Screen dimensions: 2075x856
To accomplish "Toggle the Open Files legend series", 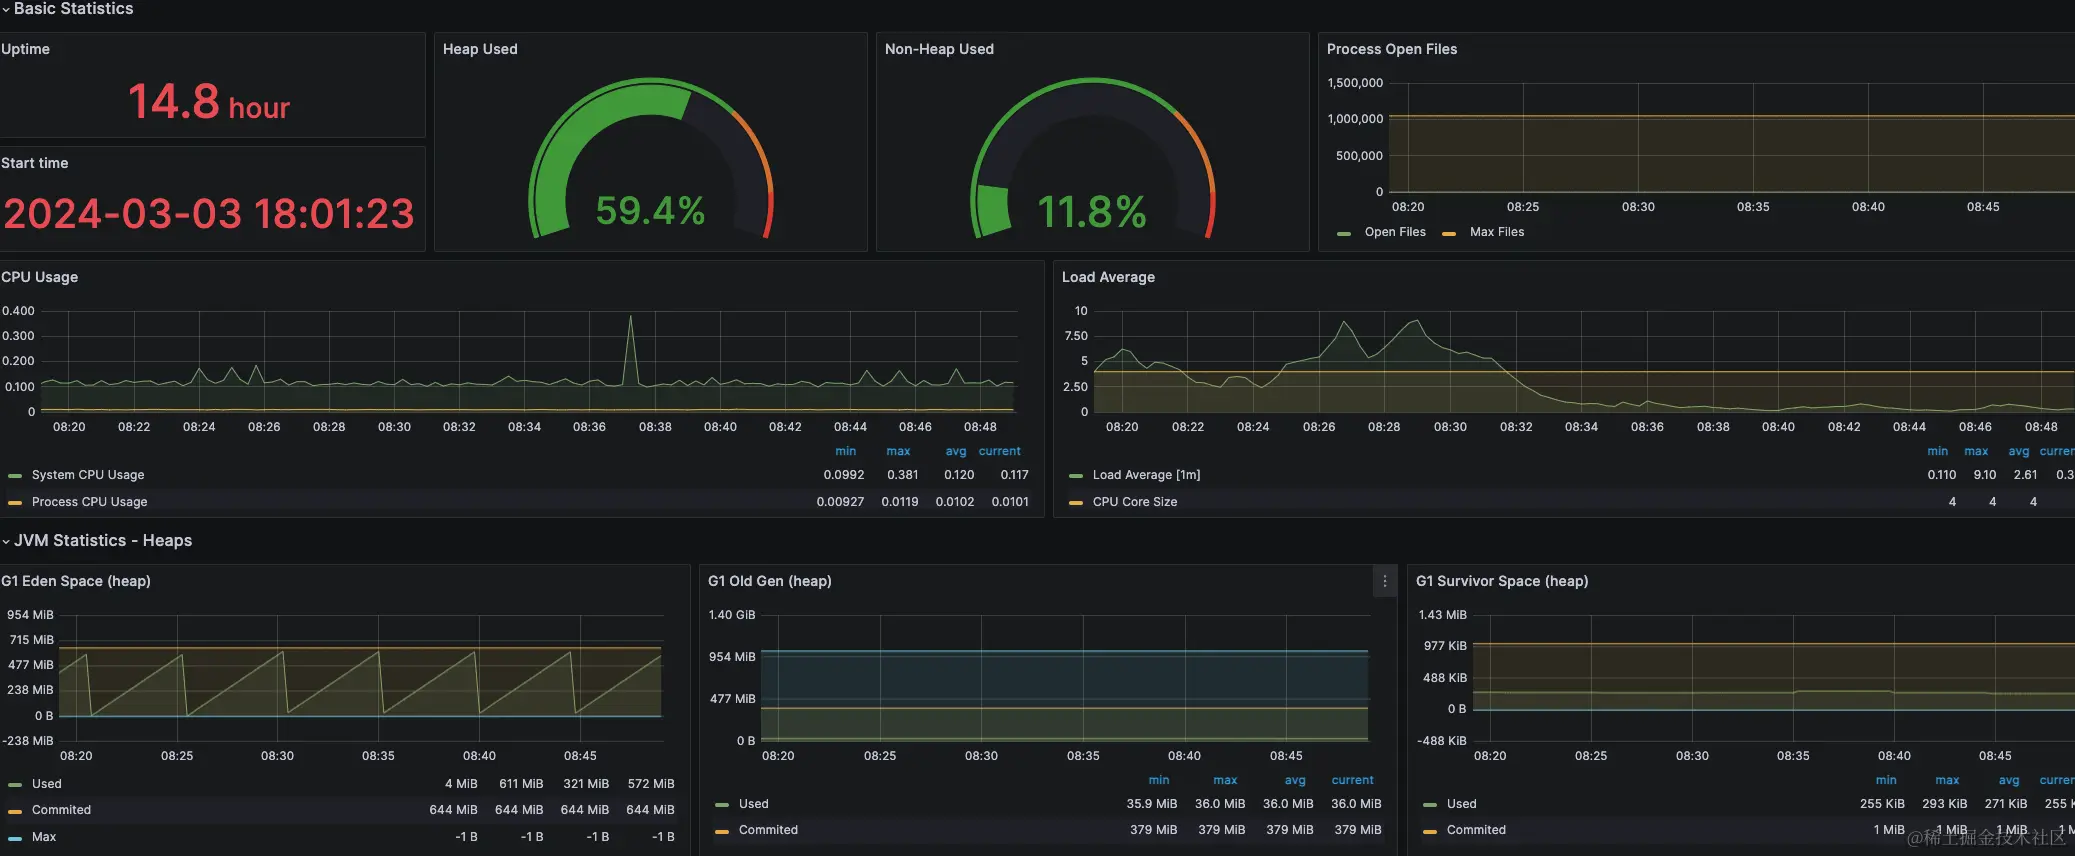I will 1395,232.
